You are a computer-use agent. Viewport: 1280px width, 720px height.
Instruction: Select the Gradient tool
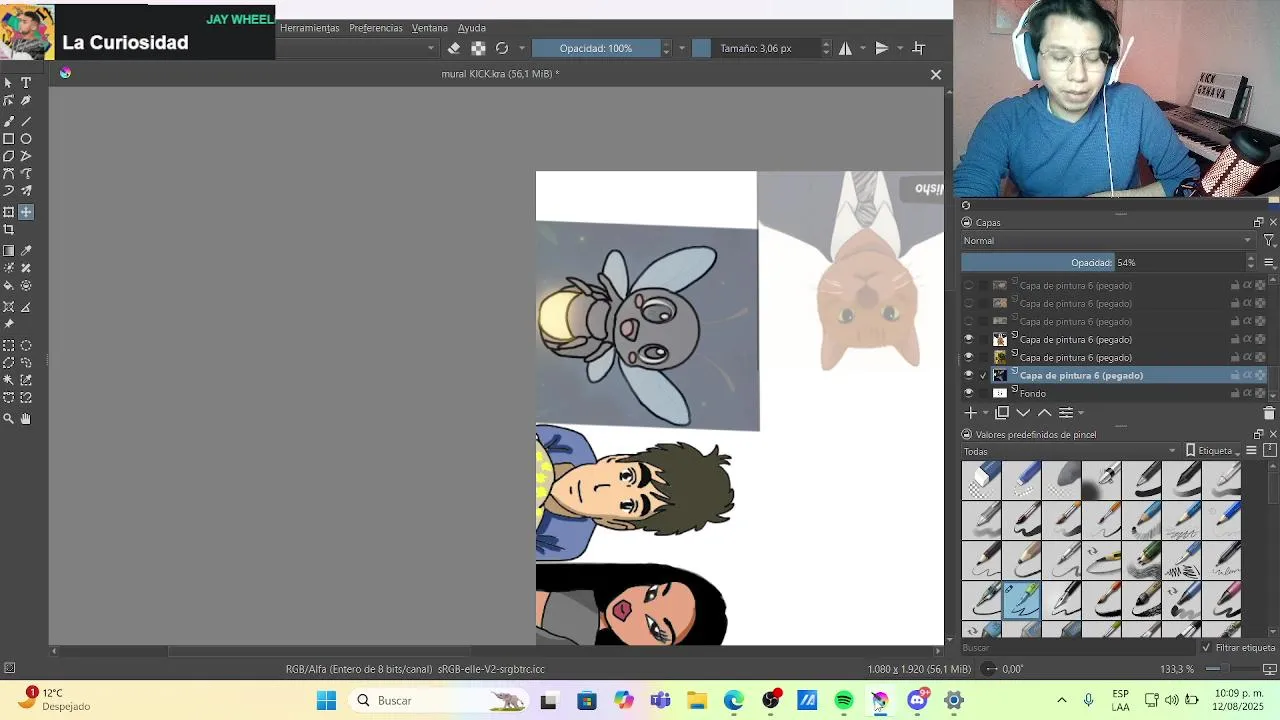tap(9, 251)
